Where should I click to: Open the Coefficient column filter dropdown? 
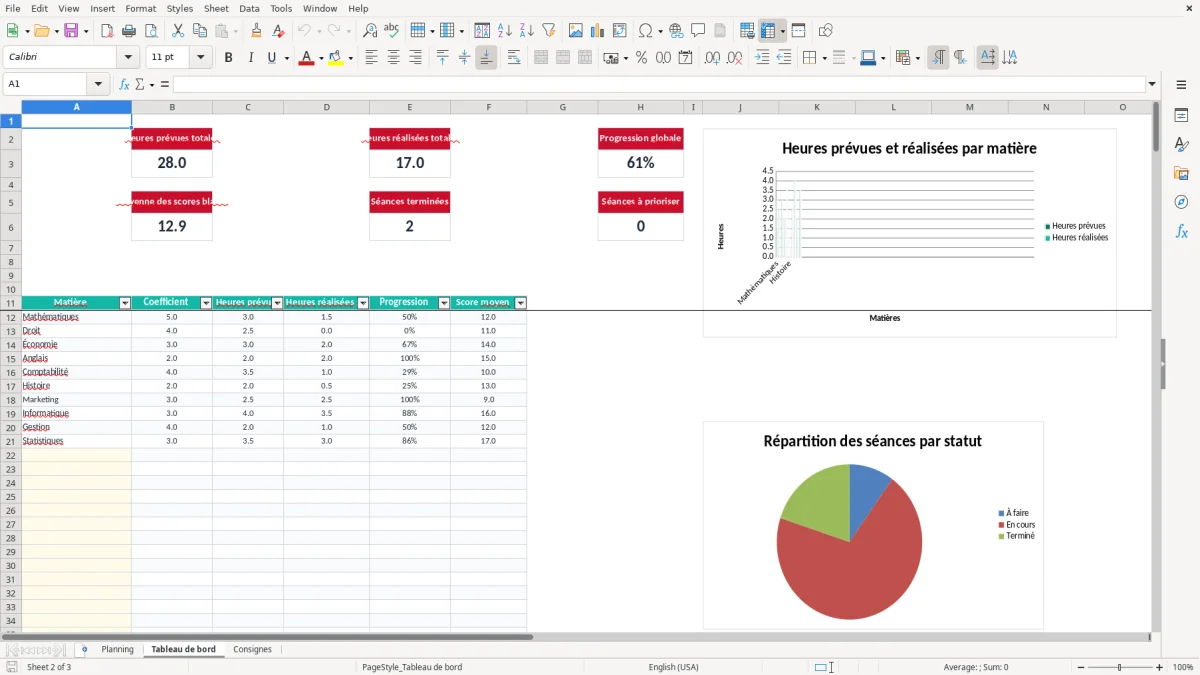click(x=206, y=303)
